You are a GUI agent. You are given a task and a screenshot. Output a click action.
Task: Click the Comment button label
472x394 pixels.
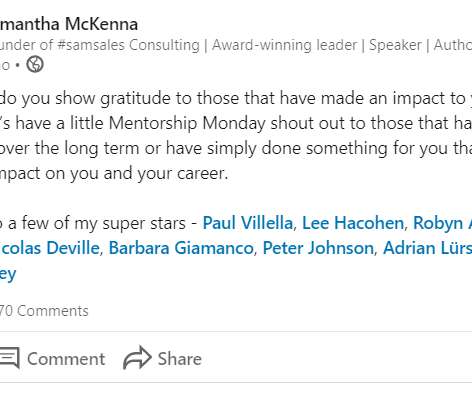click(66, 359)
